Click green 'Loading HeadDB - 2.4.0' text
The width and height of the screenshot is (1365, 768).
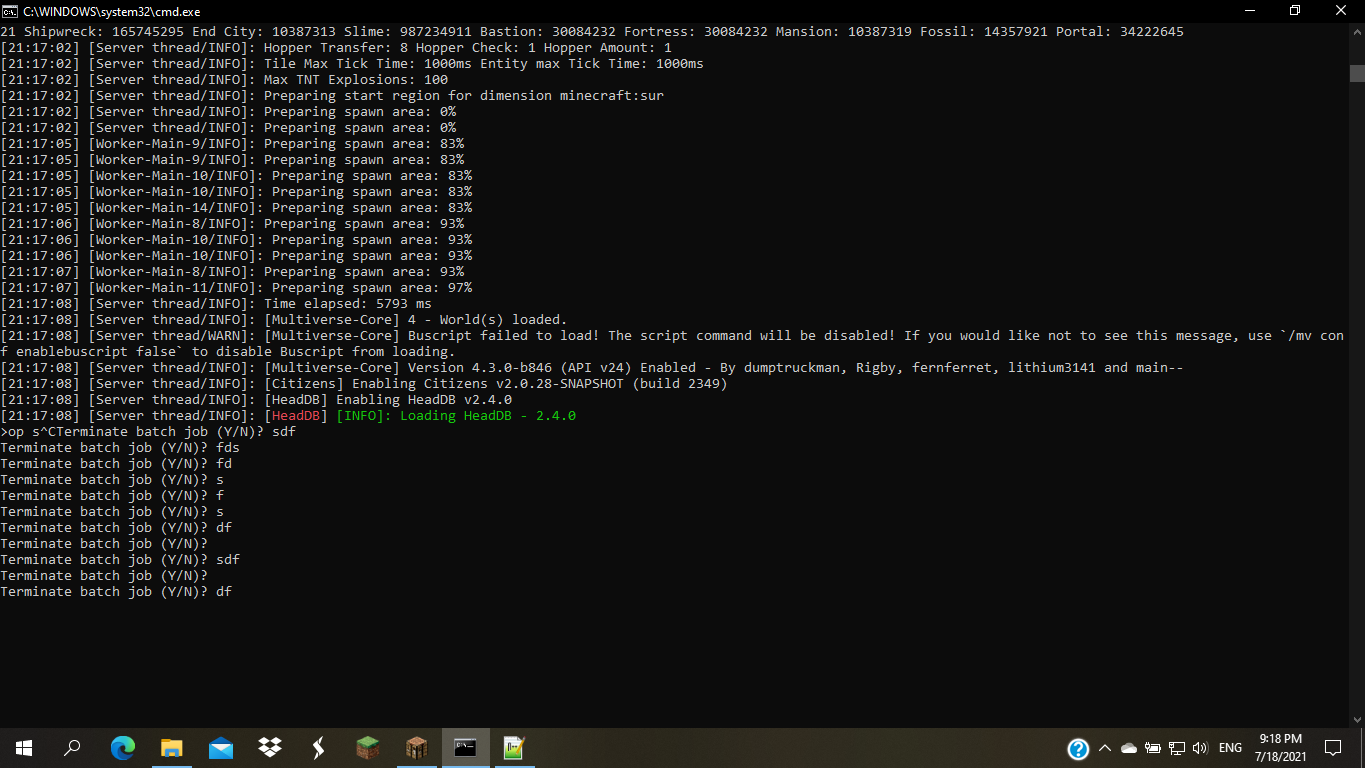point(488,415)
